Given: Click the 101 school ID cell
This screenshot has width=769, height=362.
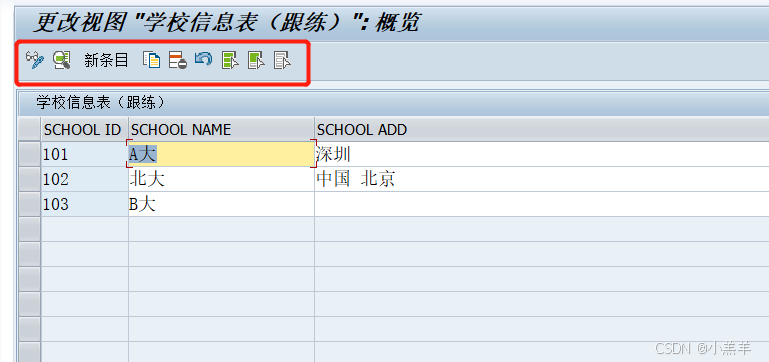Looking at the screenshot, I should (x=85, y=155).
